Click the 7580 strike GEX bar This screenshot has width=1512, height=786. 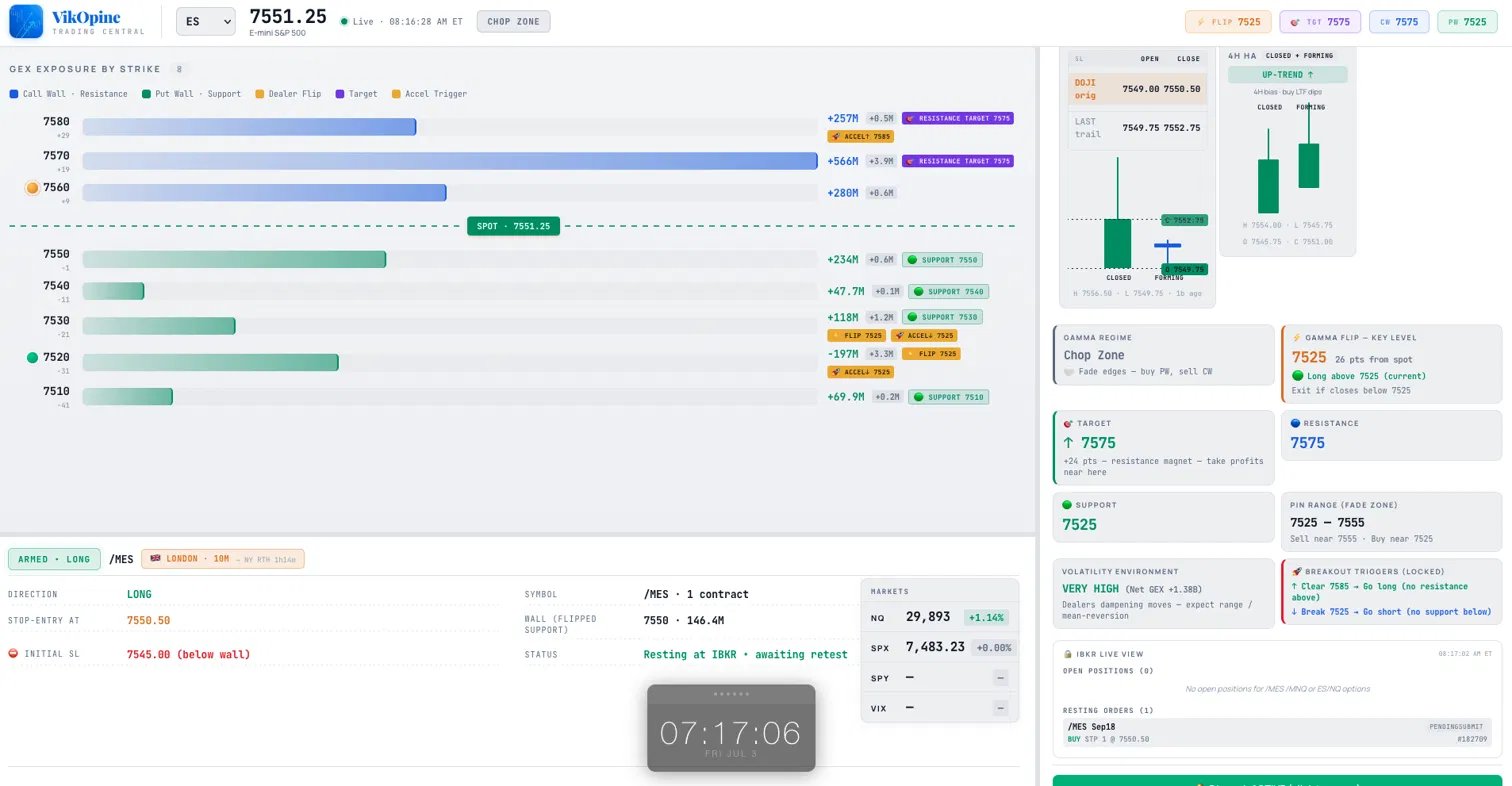point(249,127)
